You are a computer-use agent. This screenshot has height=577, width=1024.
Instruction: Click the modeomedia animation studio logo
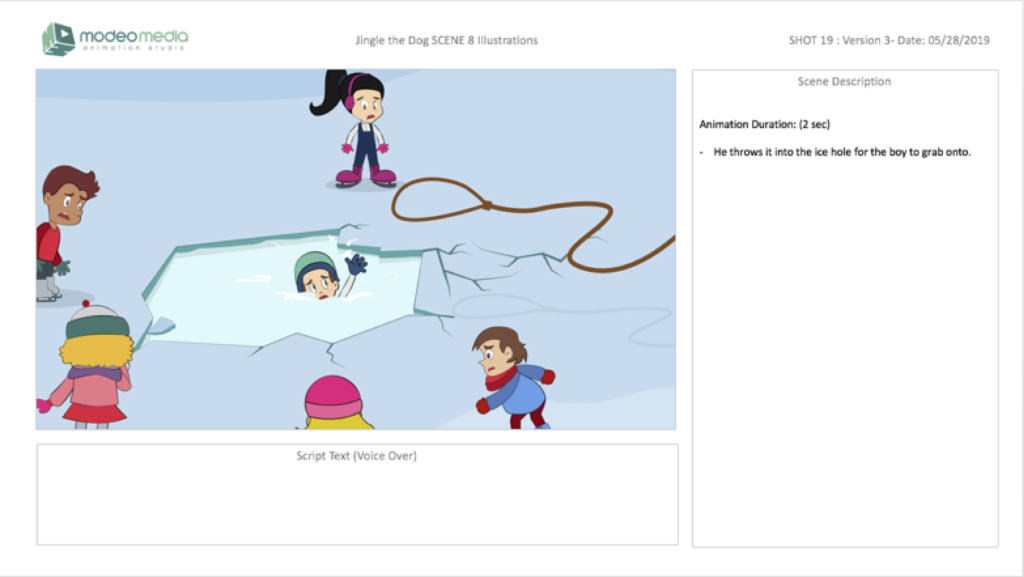click(x=115, y=39)
